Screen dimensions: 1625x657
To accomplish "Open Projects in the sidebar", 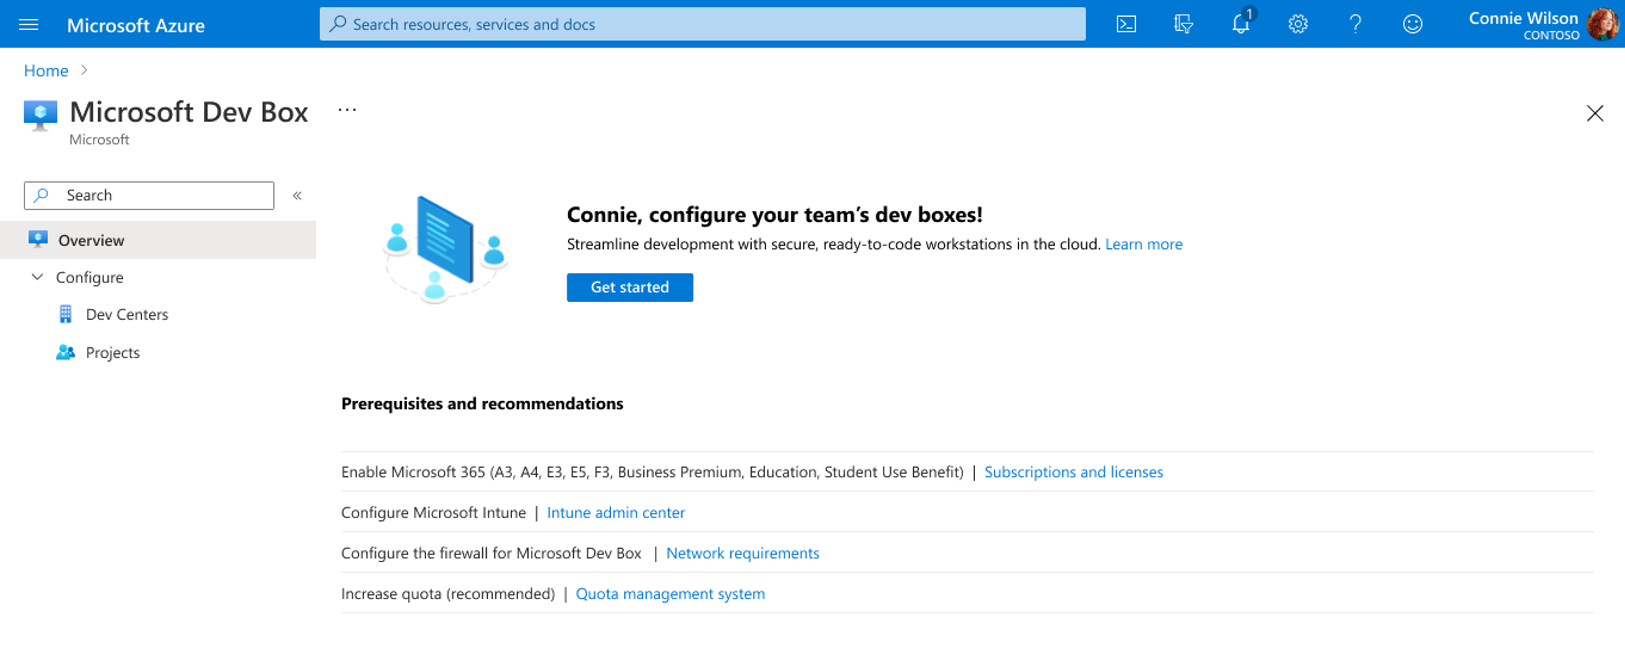I will (x=112, y=353).
